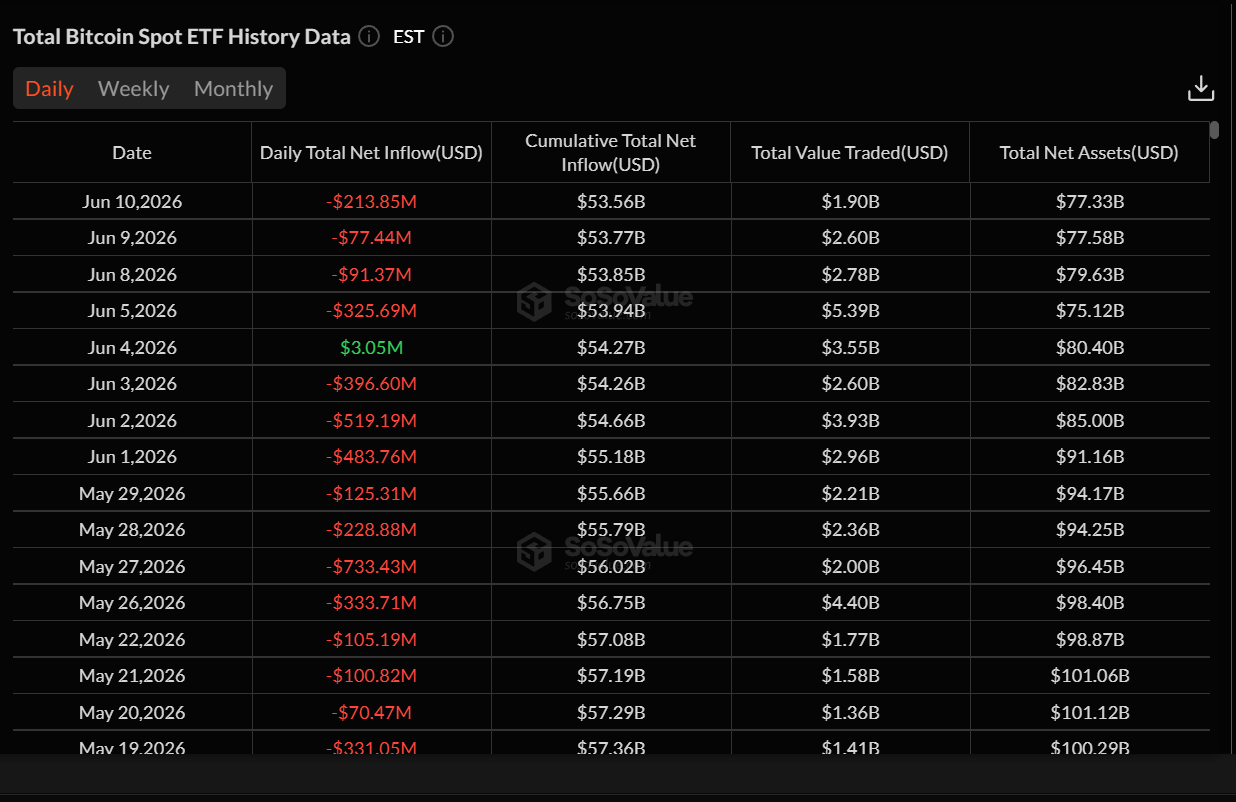This screenshot has height=802, width=1236.
Task: Switch to the Daily tab
Action: coord(49,89)
